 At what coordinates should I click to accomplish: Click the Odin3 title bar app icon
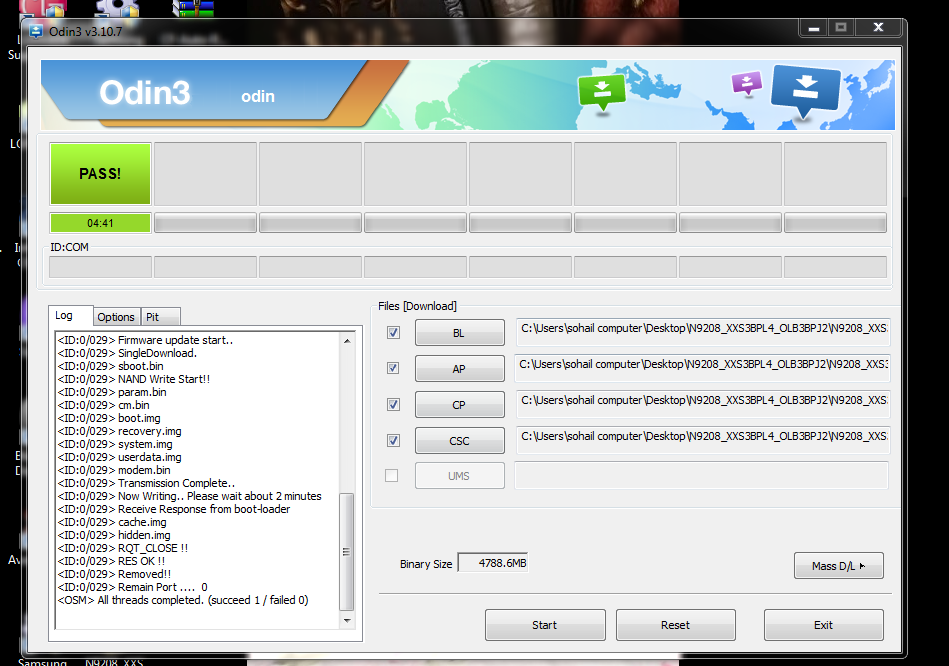pyautogui.click(x=36, y=31)
